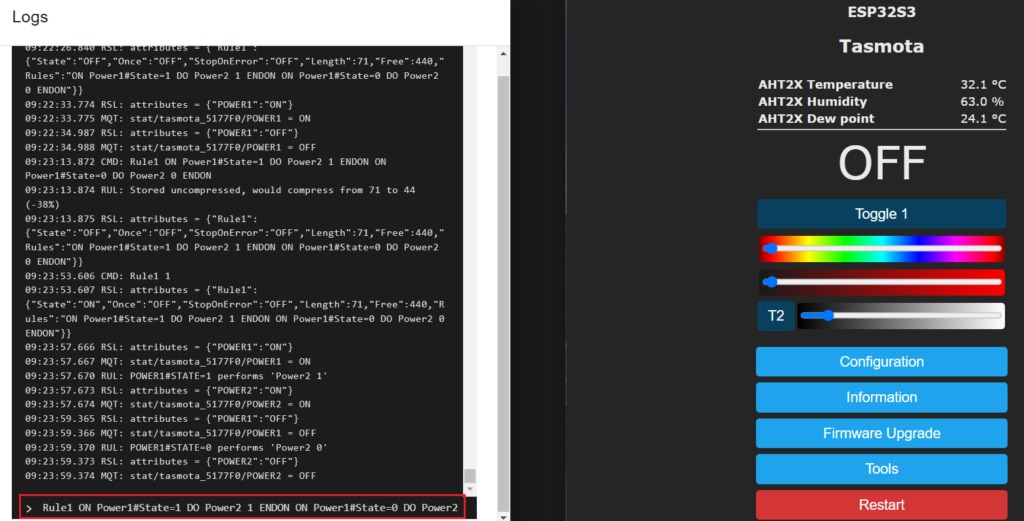Click the ESP32S3 heading

coord(881,12)
